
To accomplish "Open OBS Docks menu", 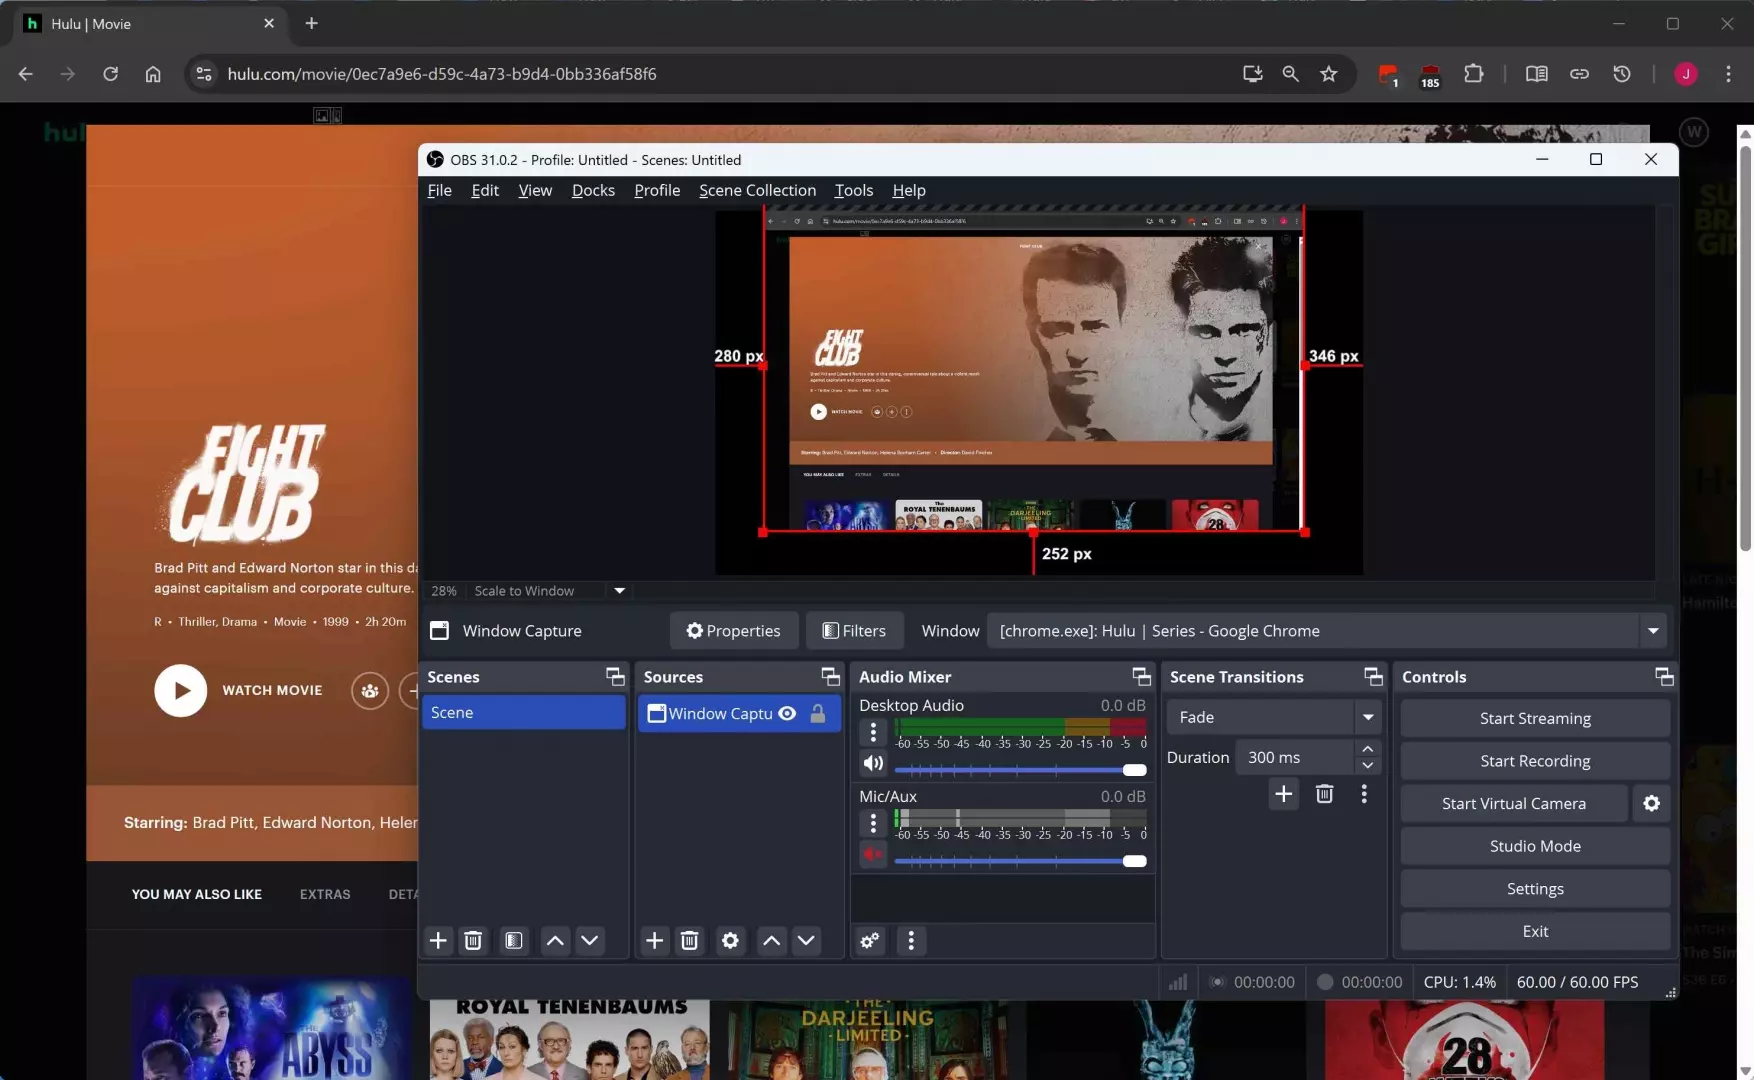I will [593, 190].
